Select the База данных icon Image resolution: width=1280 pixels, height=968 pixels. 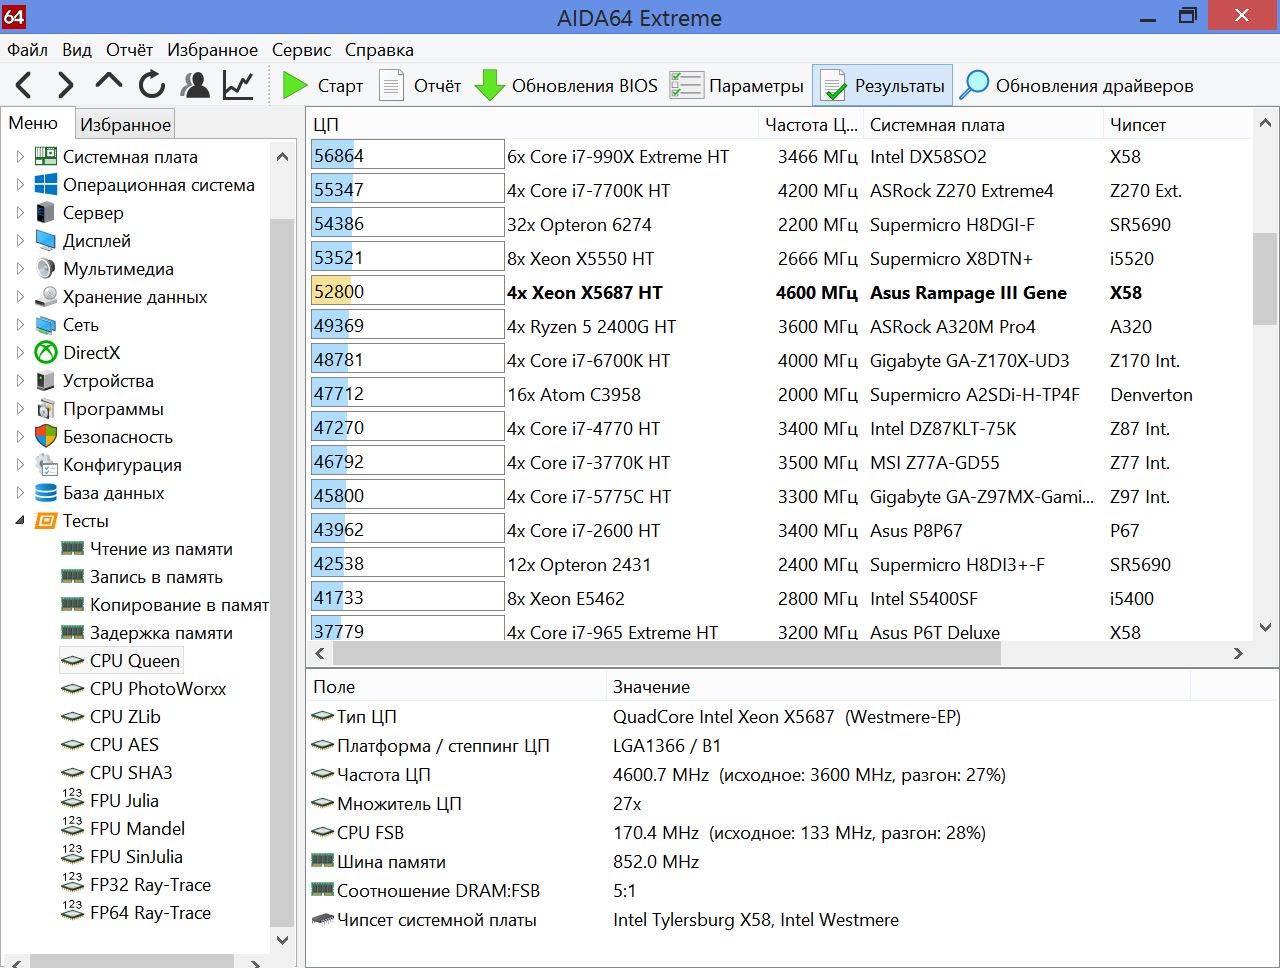46,493
